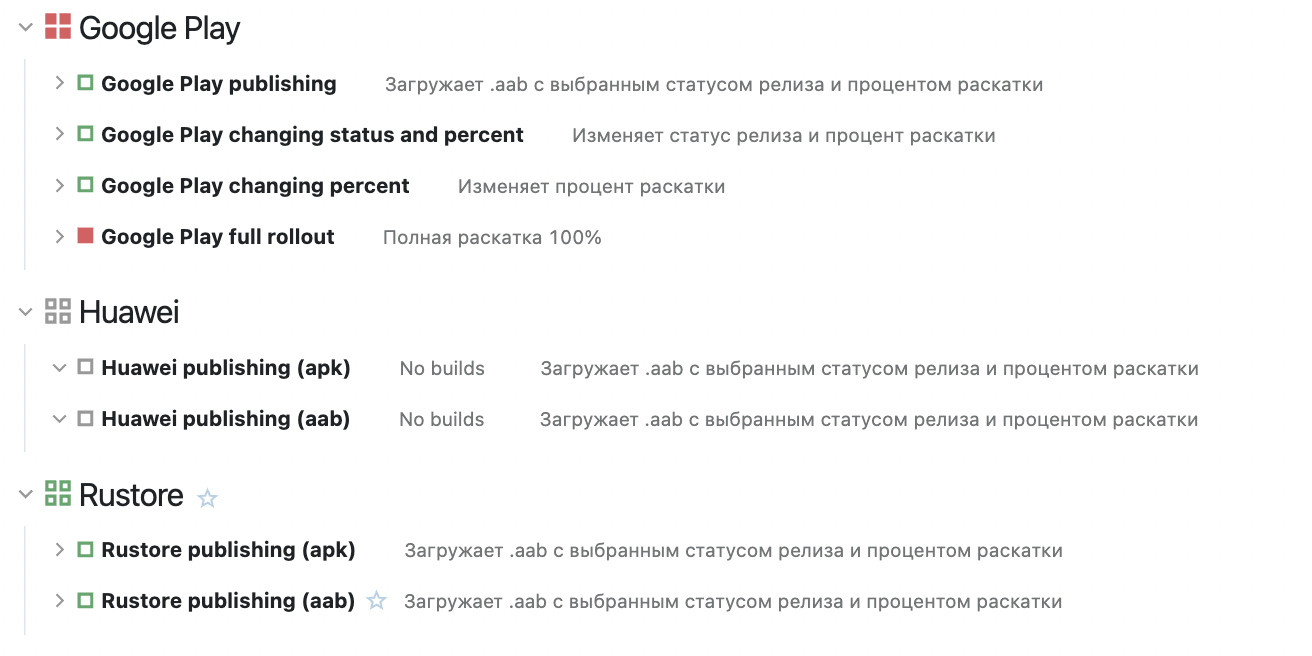Click red status icon of Google Play full rollout
The image size is (1312, 656).
85,236
